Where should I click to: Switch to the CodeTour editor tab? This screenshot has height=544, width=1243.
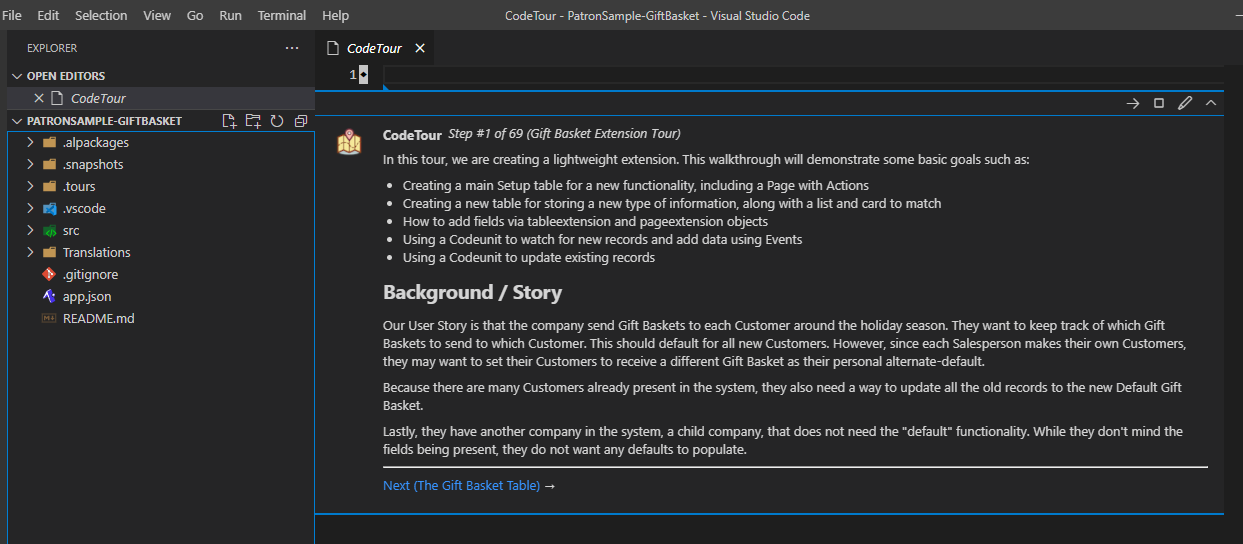pyautogui.click(x=374, y=48)
